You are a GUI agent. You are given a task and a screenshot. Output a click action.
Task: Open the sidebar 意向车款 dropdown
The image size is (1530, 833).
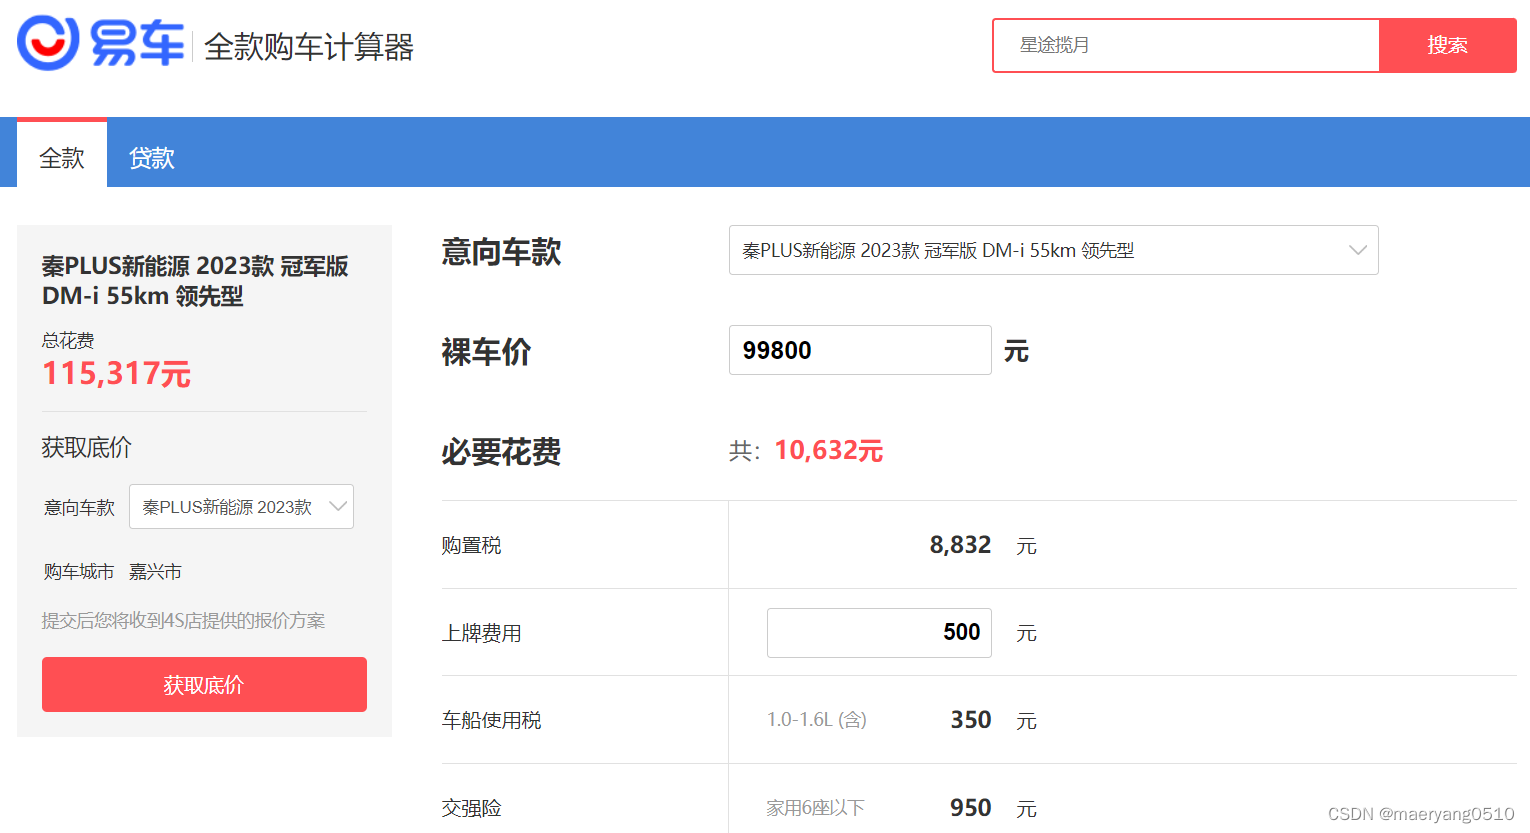click(241, 507)
